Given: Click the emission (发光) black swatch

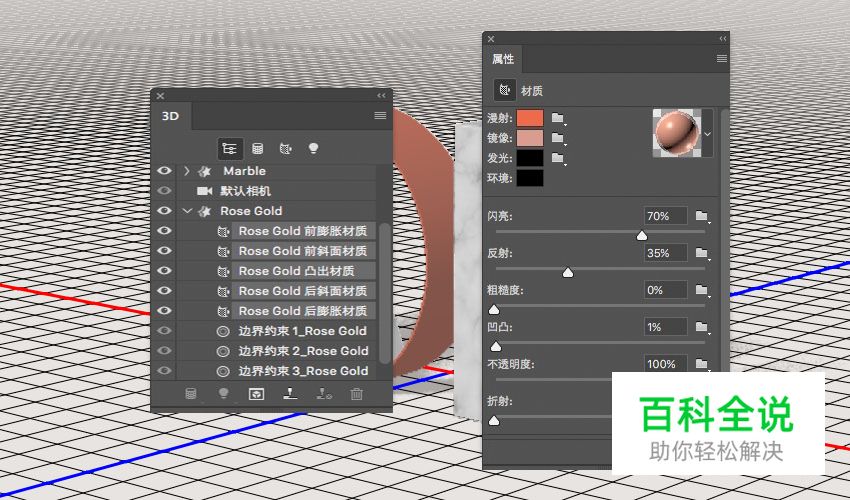Looking at the screenshot, I should tap(530, 158).
